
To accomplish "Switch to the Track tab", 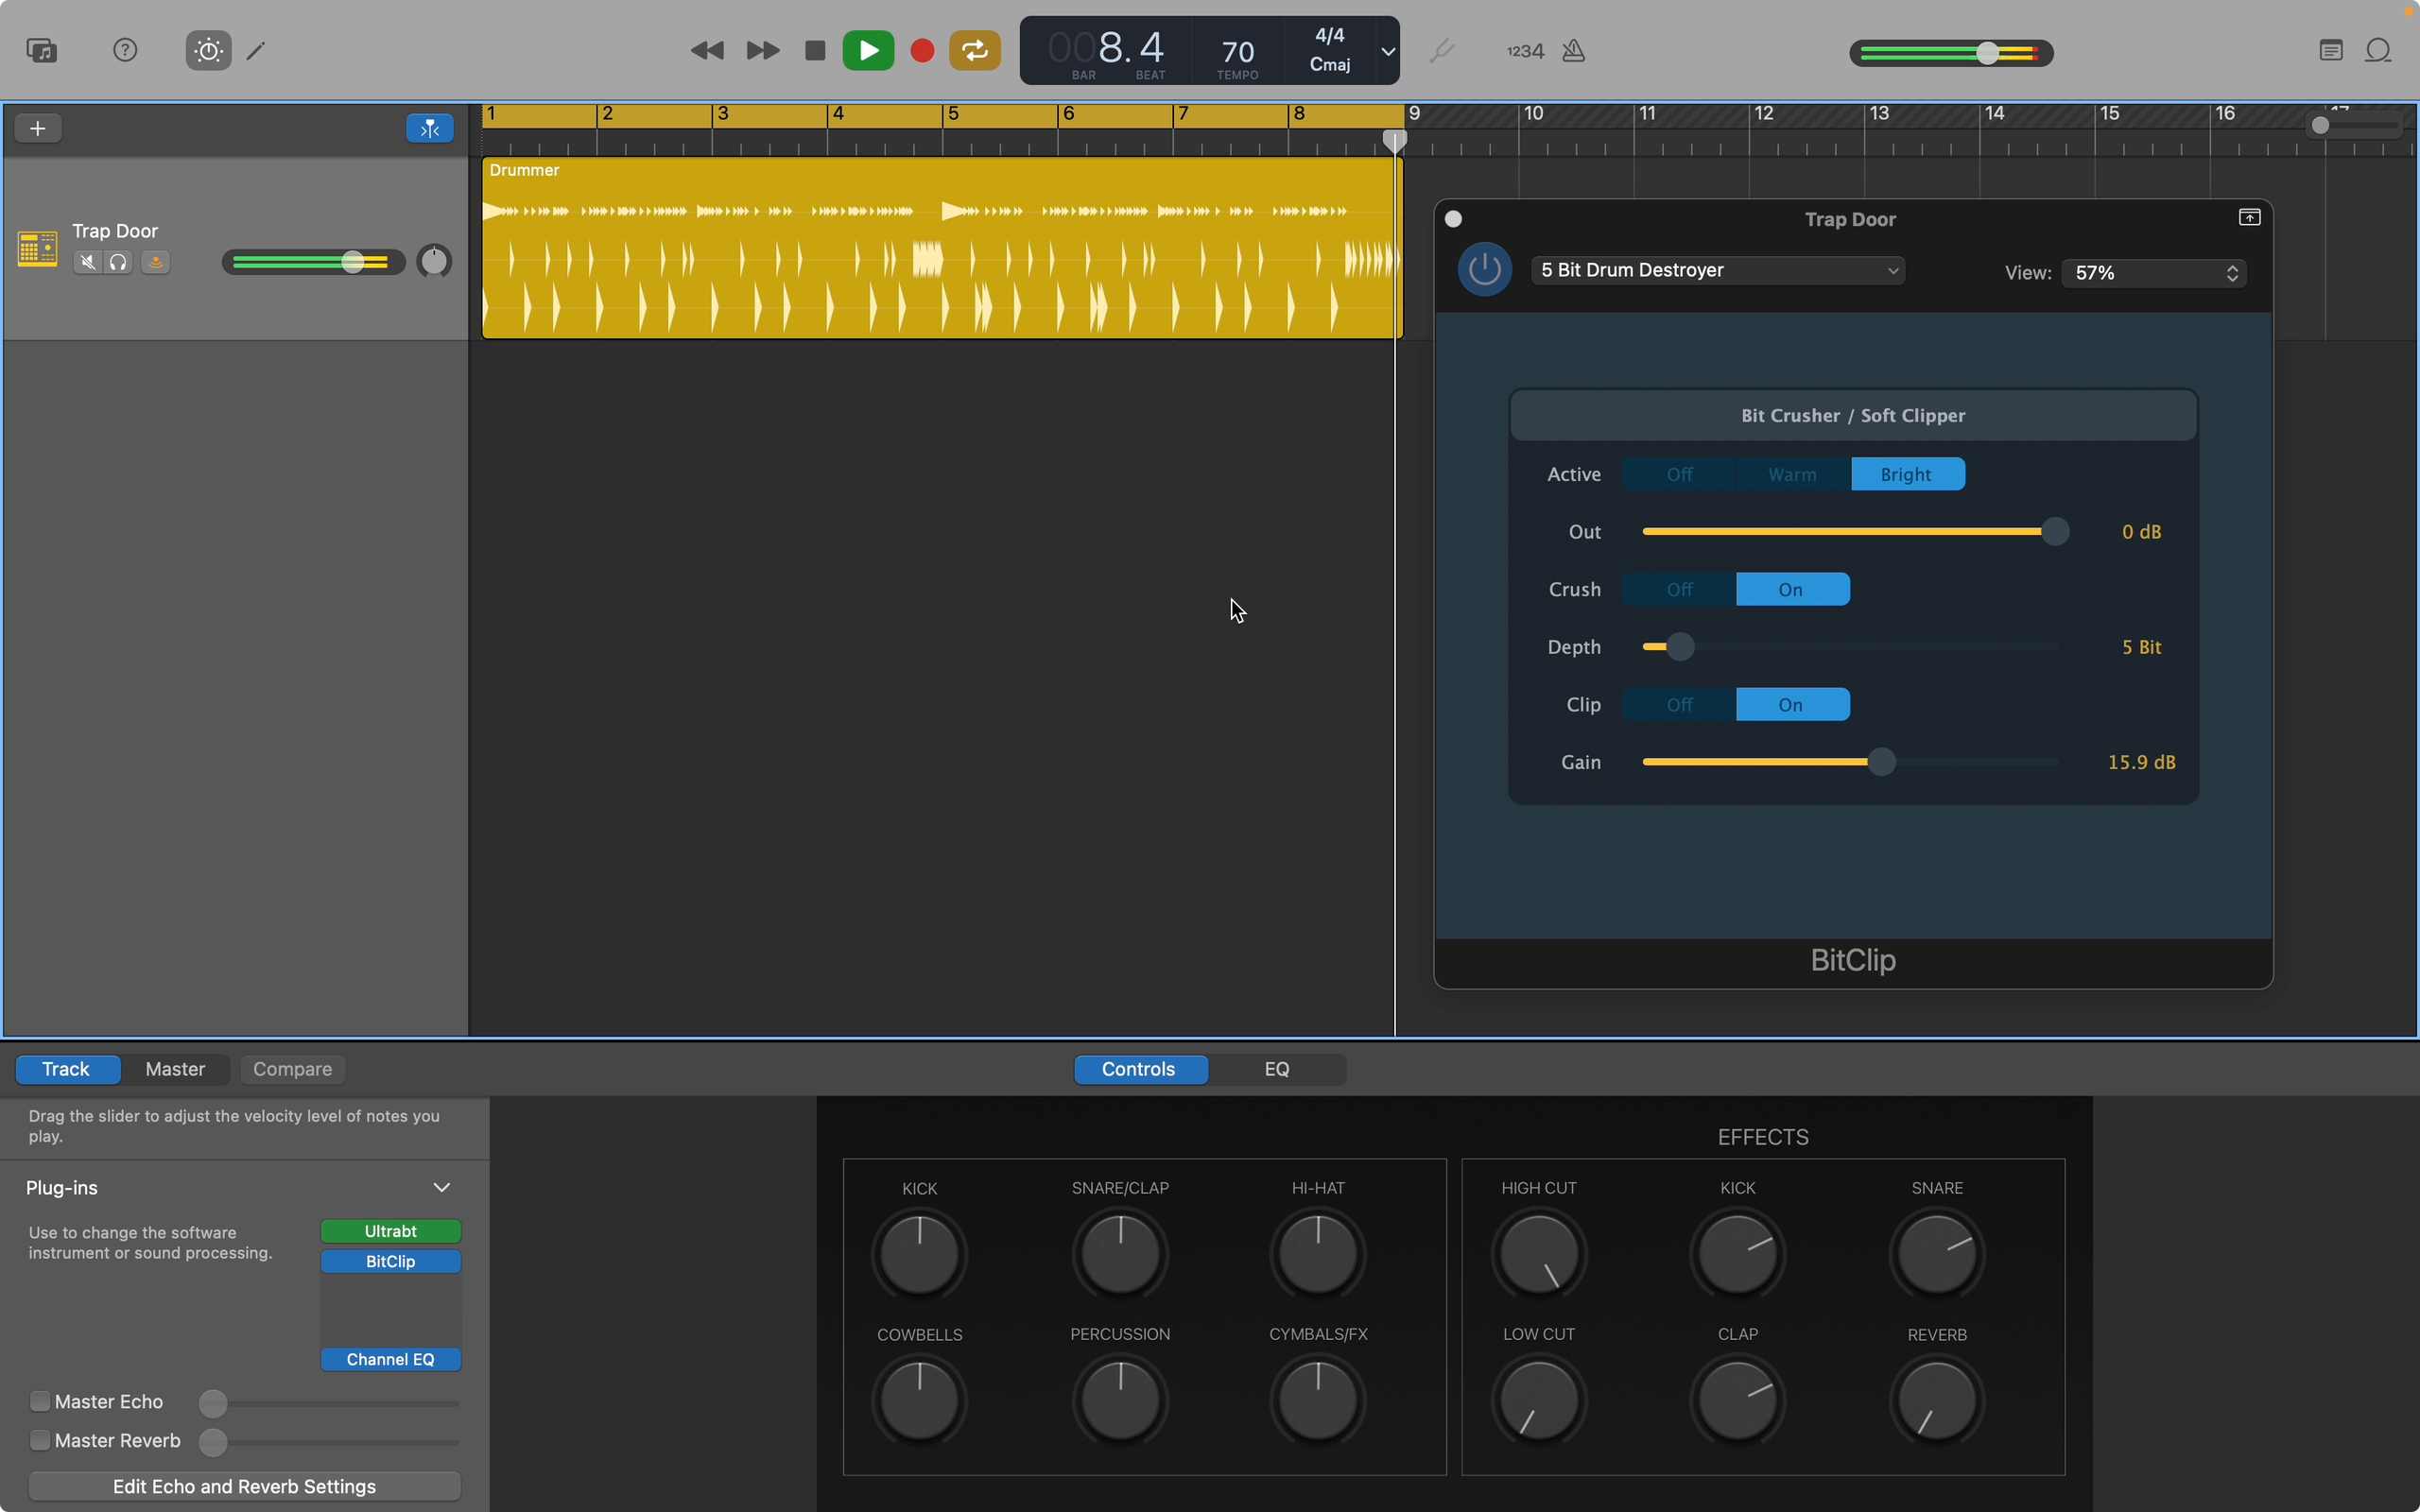I will click(67, 1069).
